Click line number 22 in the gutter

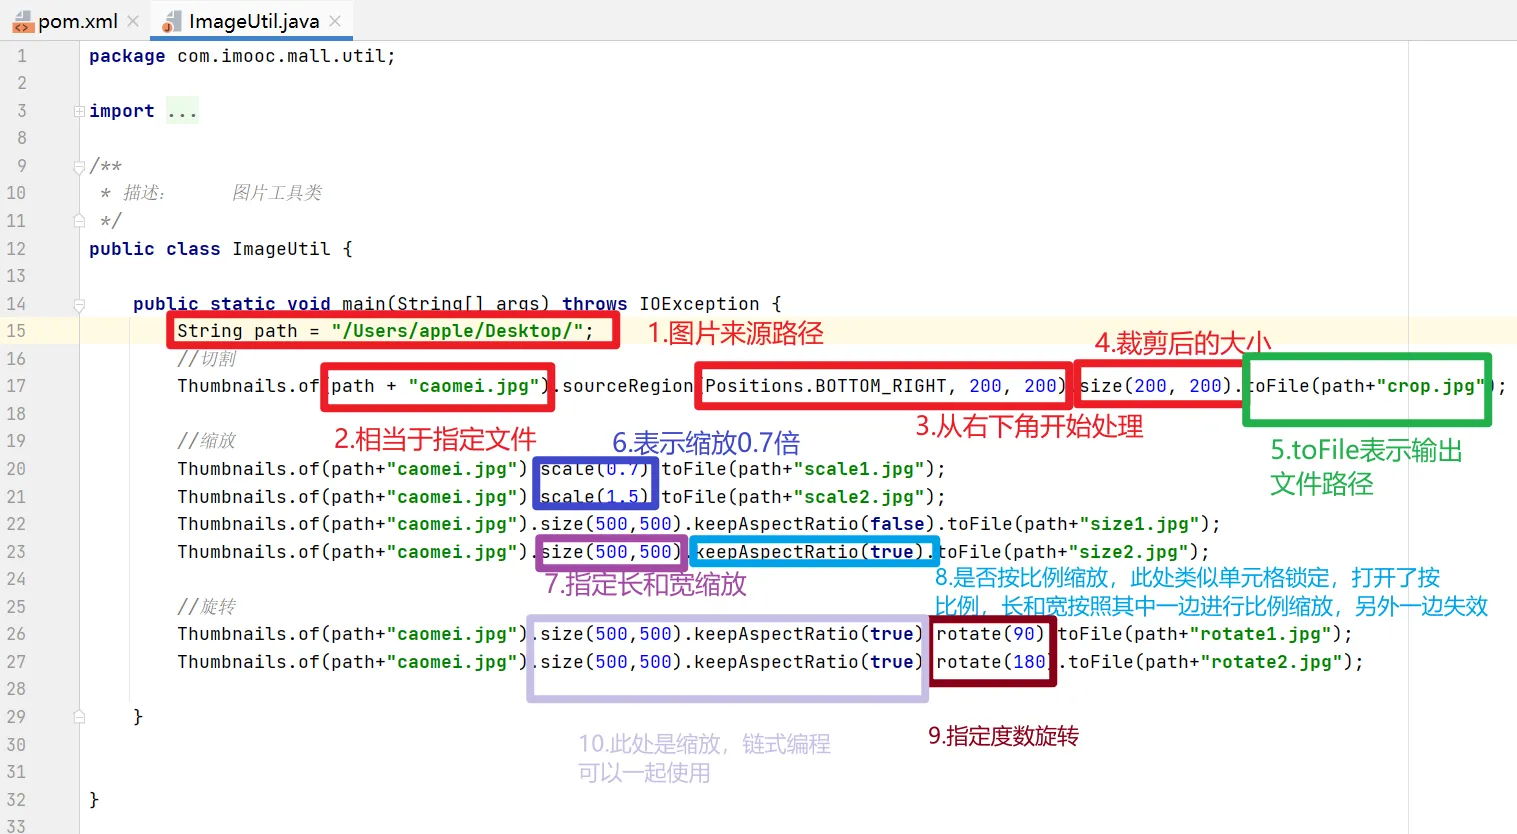click(x=16, y=524)
